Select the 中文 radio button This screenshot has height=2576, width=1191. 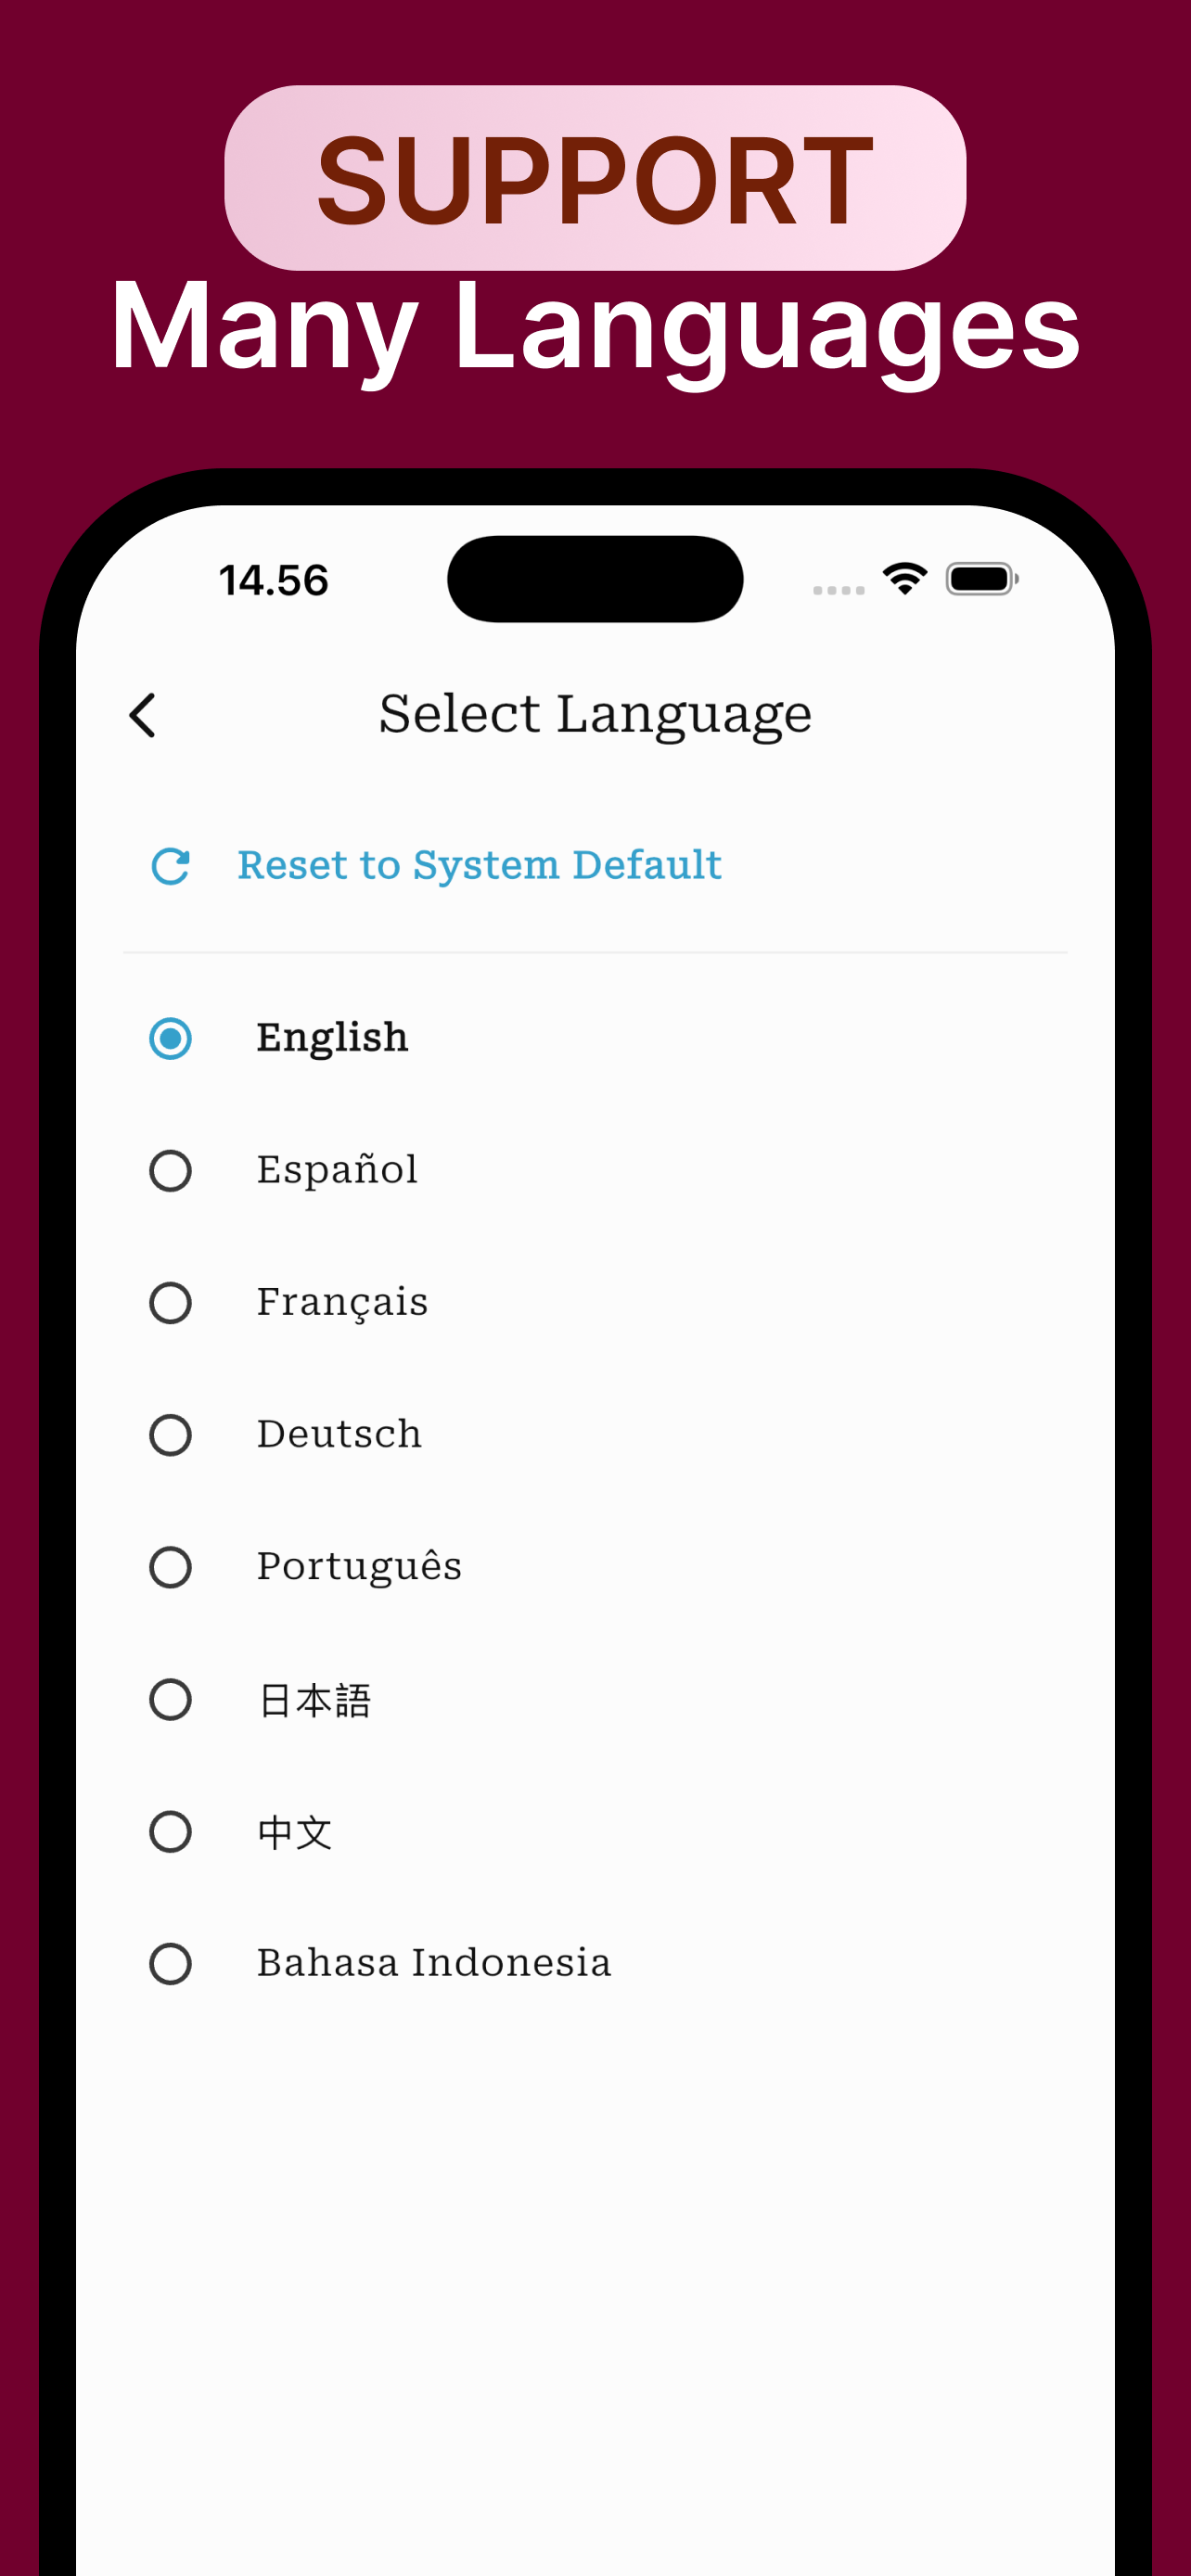click(171, 1831)
